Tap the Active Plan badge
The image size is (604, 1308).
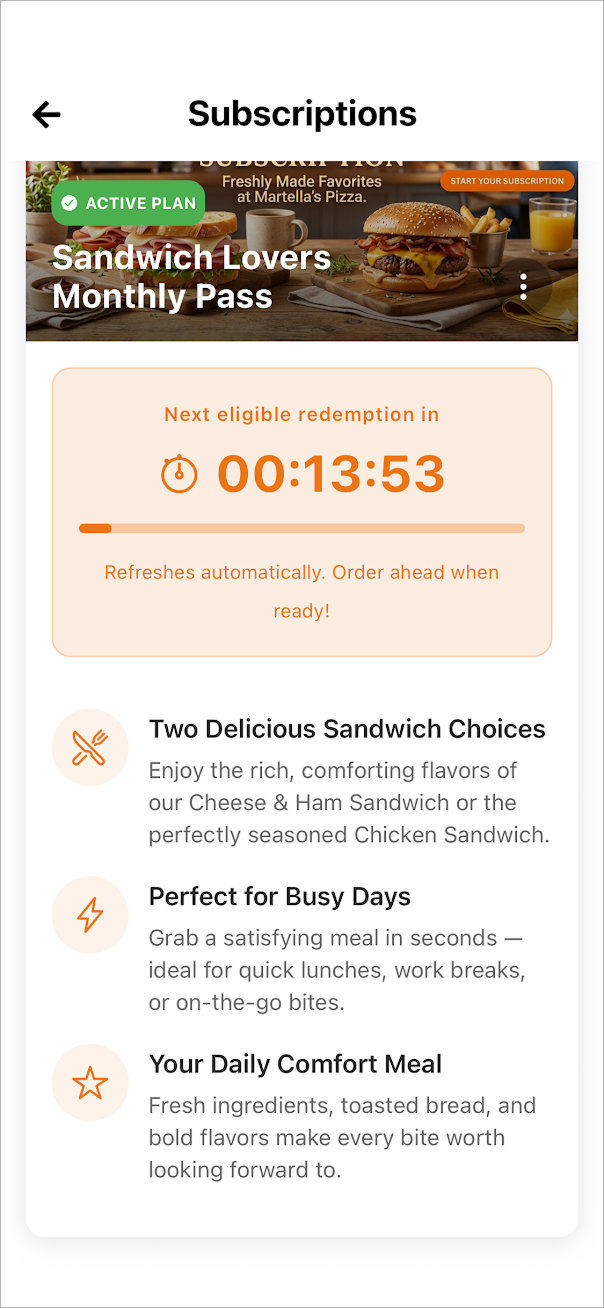point(128,204)
